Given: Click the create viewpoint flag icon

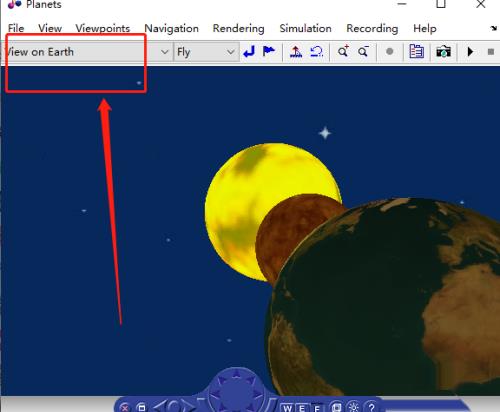Looking at the screenshot, I should point(269,51).
